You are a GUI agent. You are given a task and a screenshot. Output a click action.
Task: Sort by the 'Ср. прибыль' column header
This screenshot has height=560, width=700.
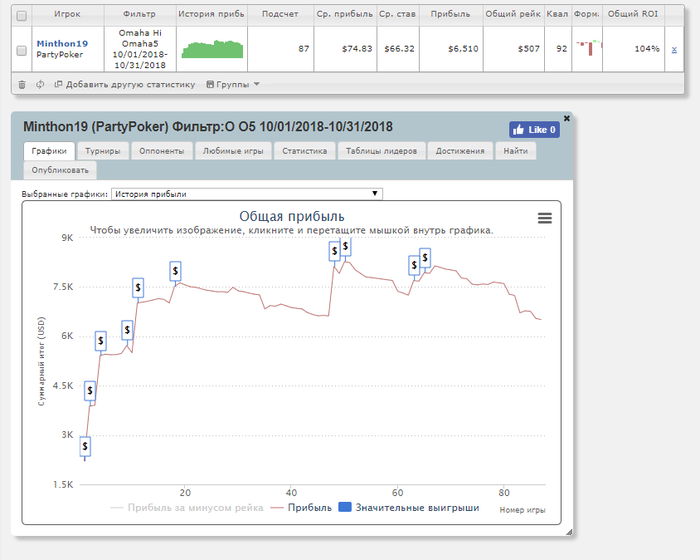345,14
